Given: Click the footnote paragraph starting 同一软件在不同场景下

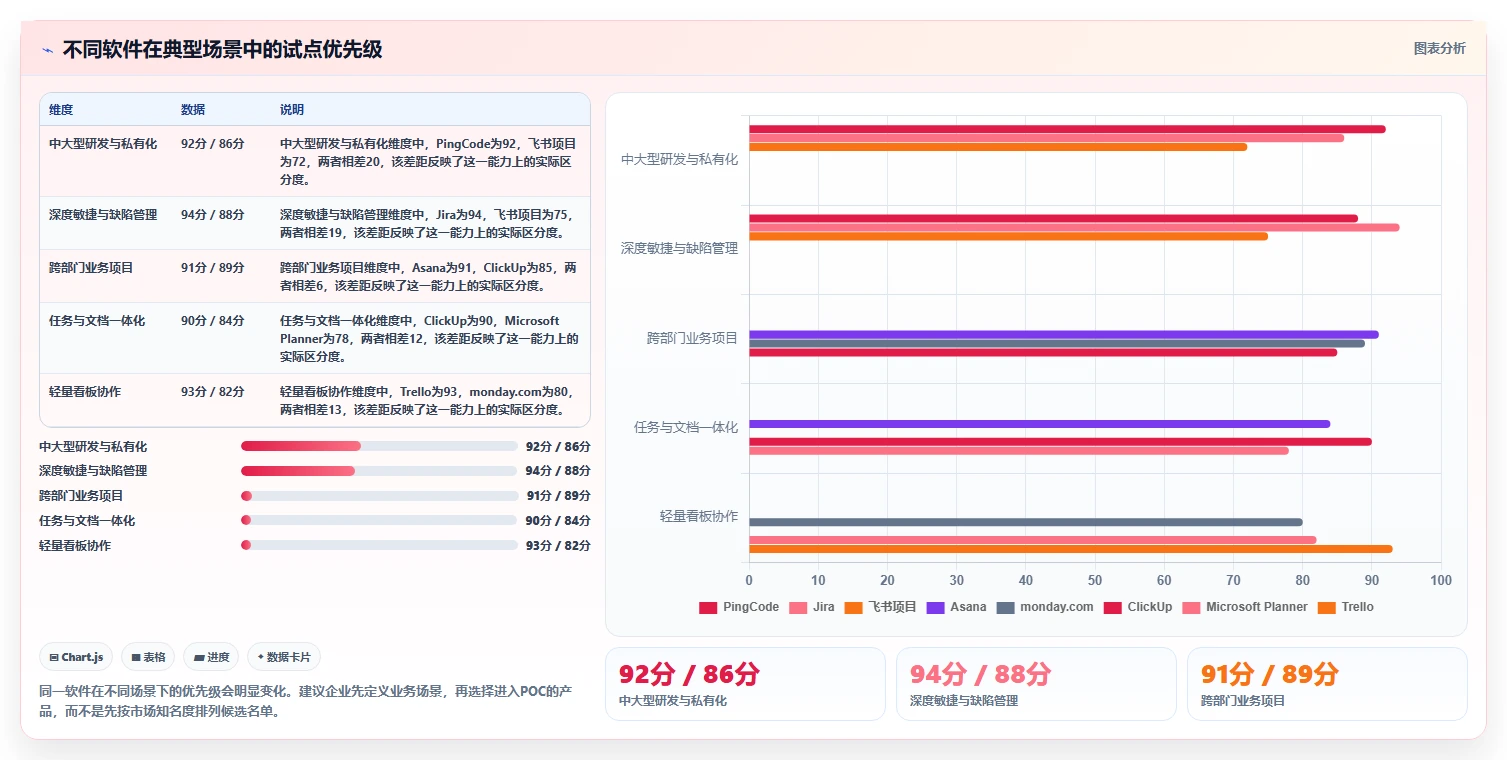Looking at the screenshot, I should 305,701.
